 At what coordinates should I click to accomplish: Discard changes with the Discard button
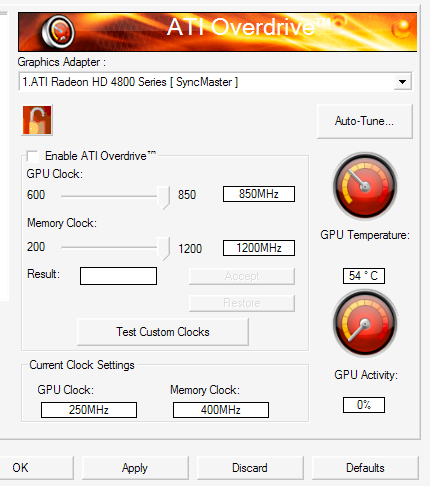250,468
